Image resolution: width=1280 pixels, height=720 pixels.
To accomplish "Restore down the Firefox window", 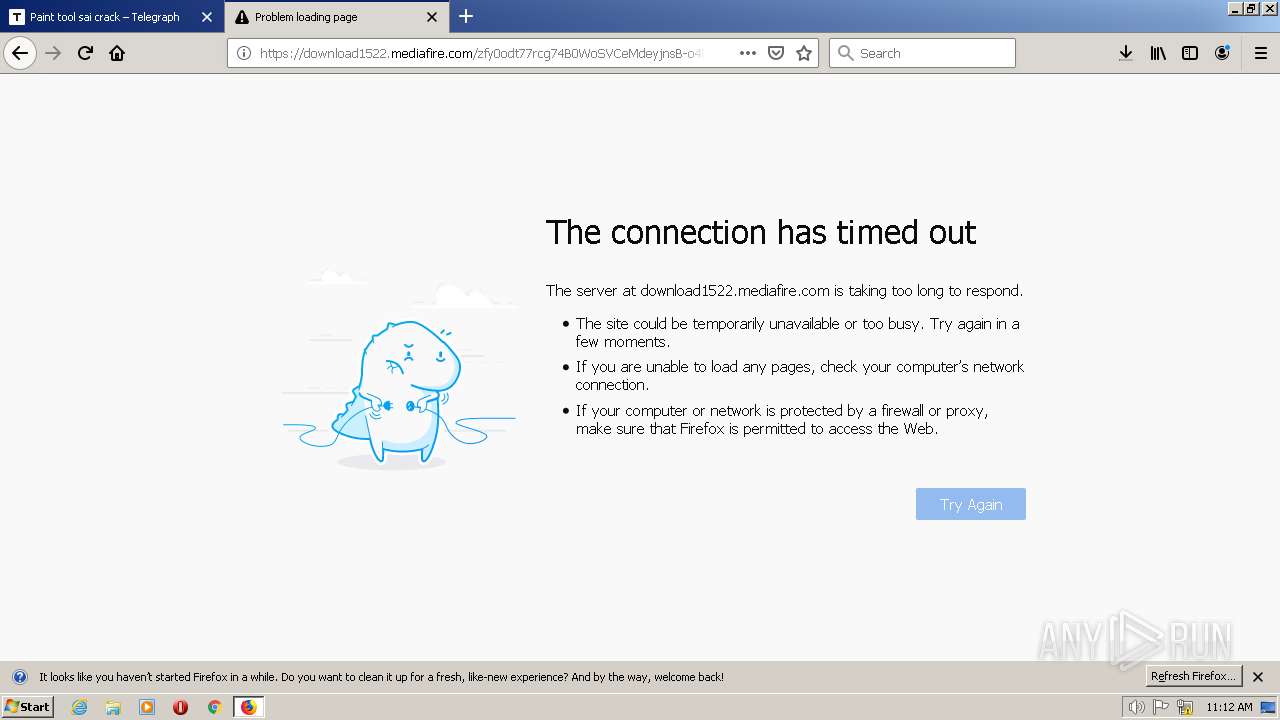I will (x=1251, y=8).
